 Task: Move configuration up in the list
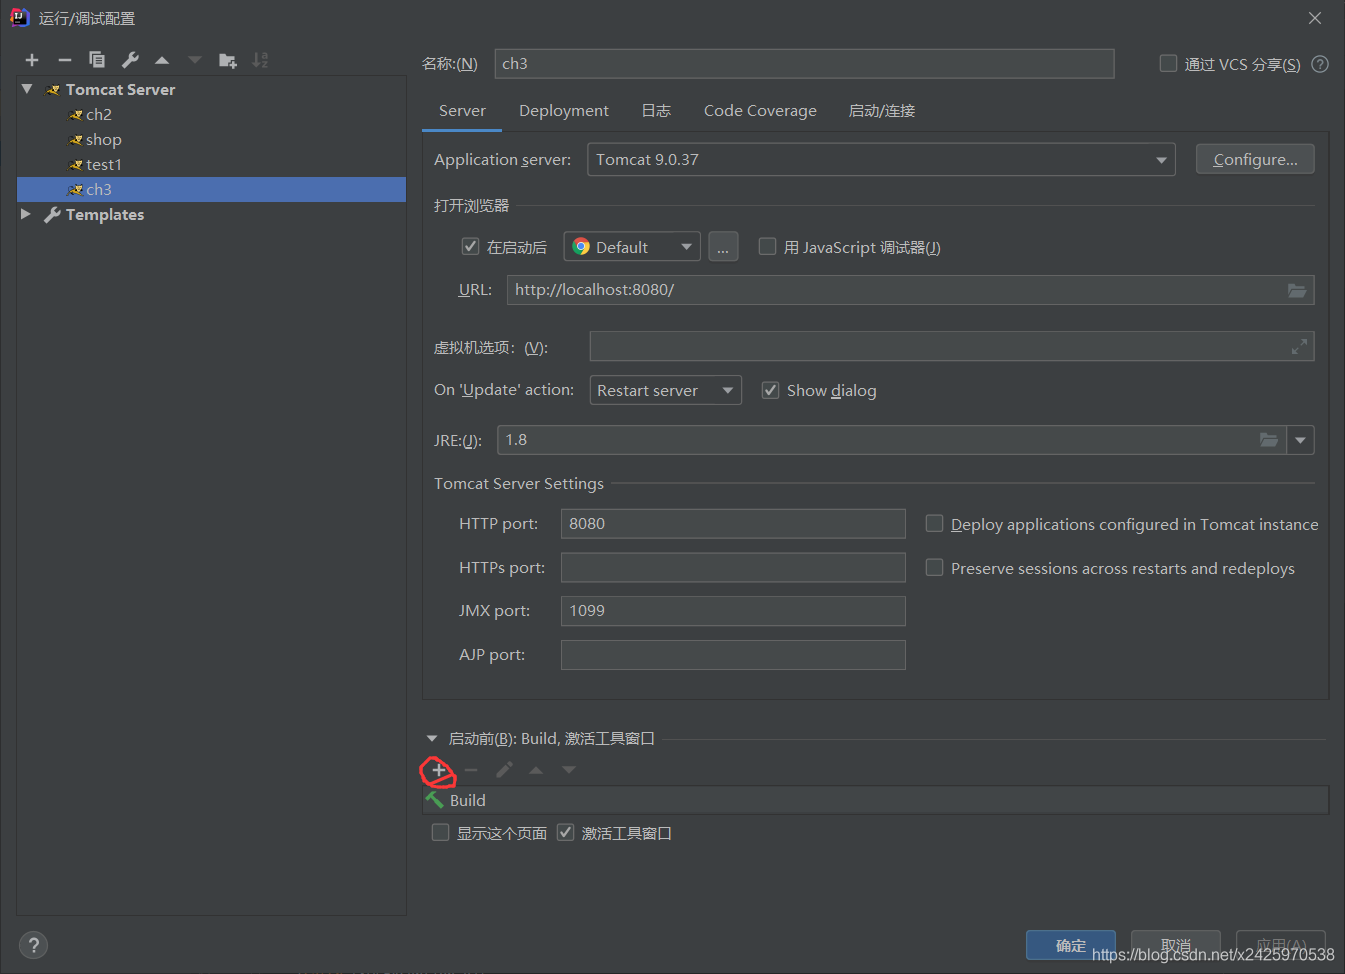[162, 60]
